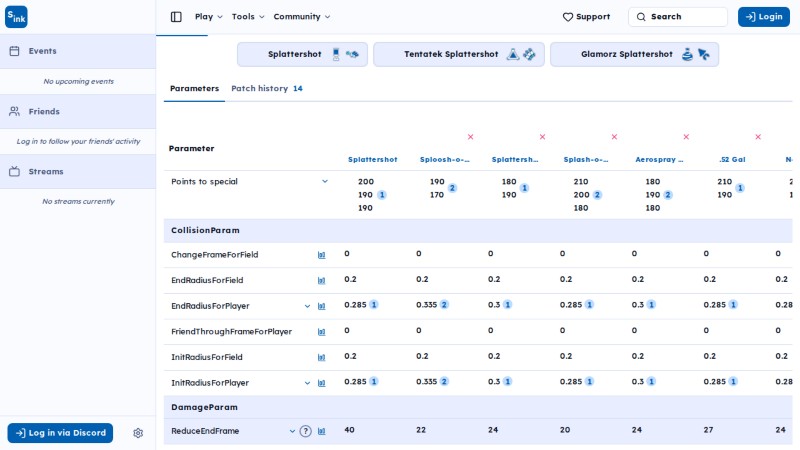Open the settings gear icon
The image size is (800, 450).
tap(138, 433)
